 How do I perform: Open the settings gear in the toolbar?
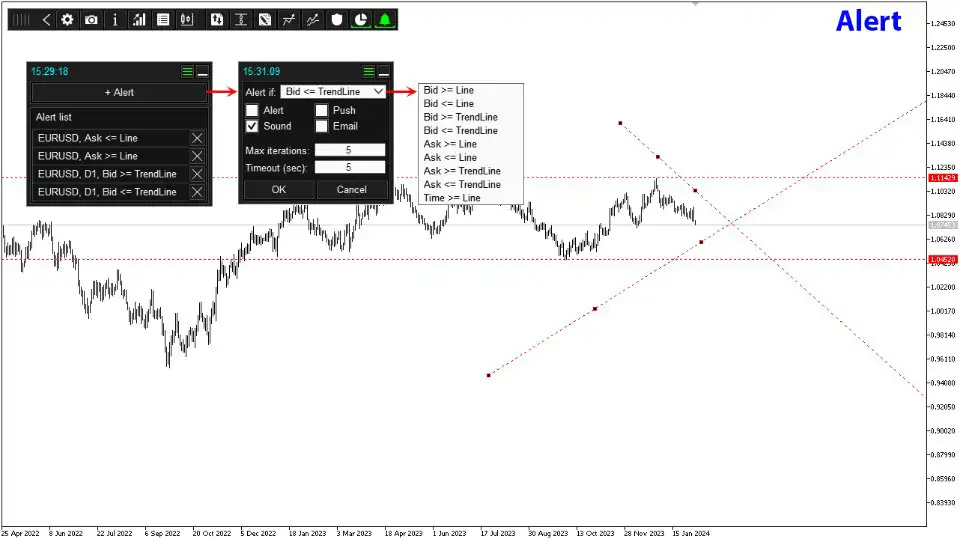tap(67, 19)
